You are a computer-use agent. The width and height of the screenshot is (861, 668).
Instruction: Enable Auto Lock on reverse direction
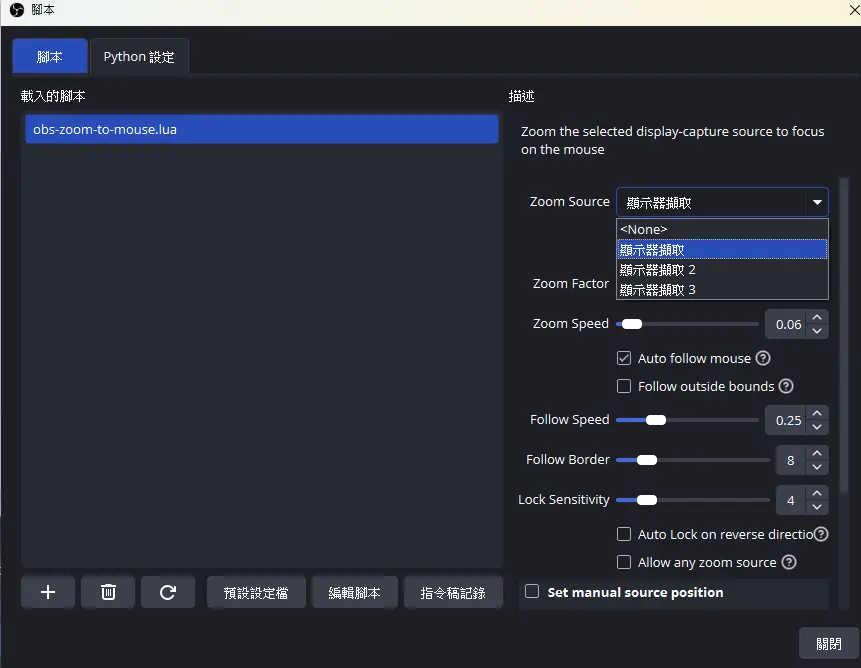pyautogui.click(x=624, y=534)
